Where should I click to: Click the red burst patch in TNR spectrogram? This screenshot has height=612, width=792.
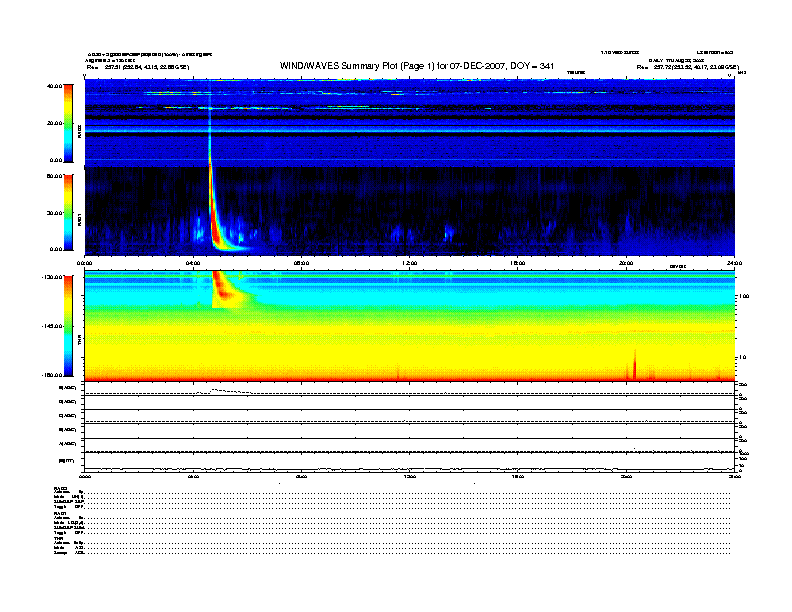[x=221, y=290]
